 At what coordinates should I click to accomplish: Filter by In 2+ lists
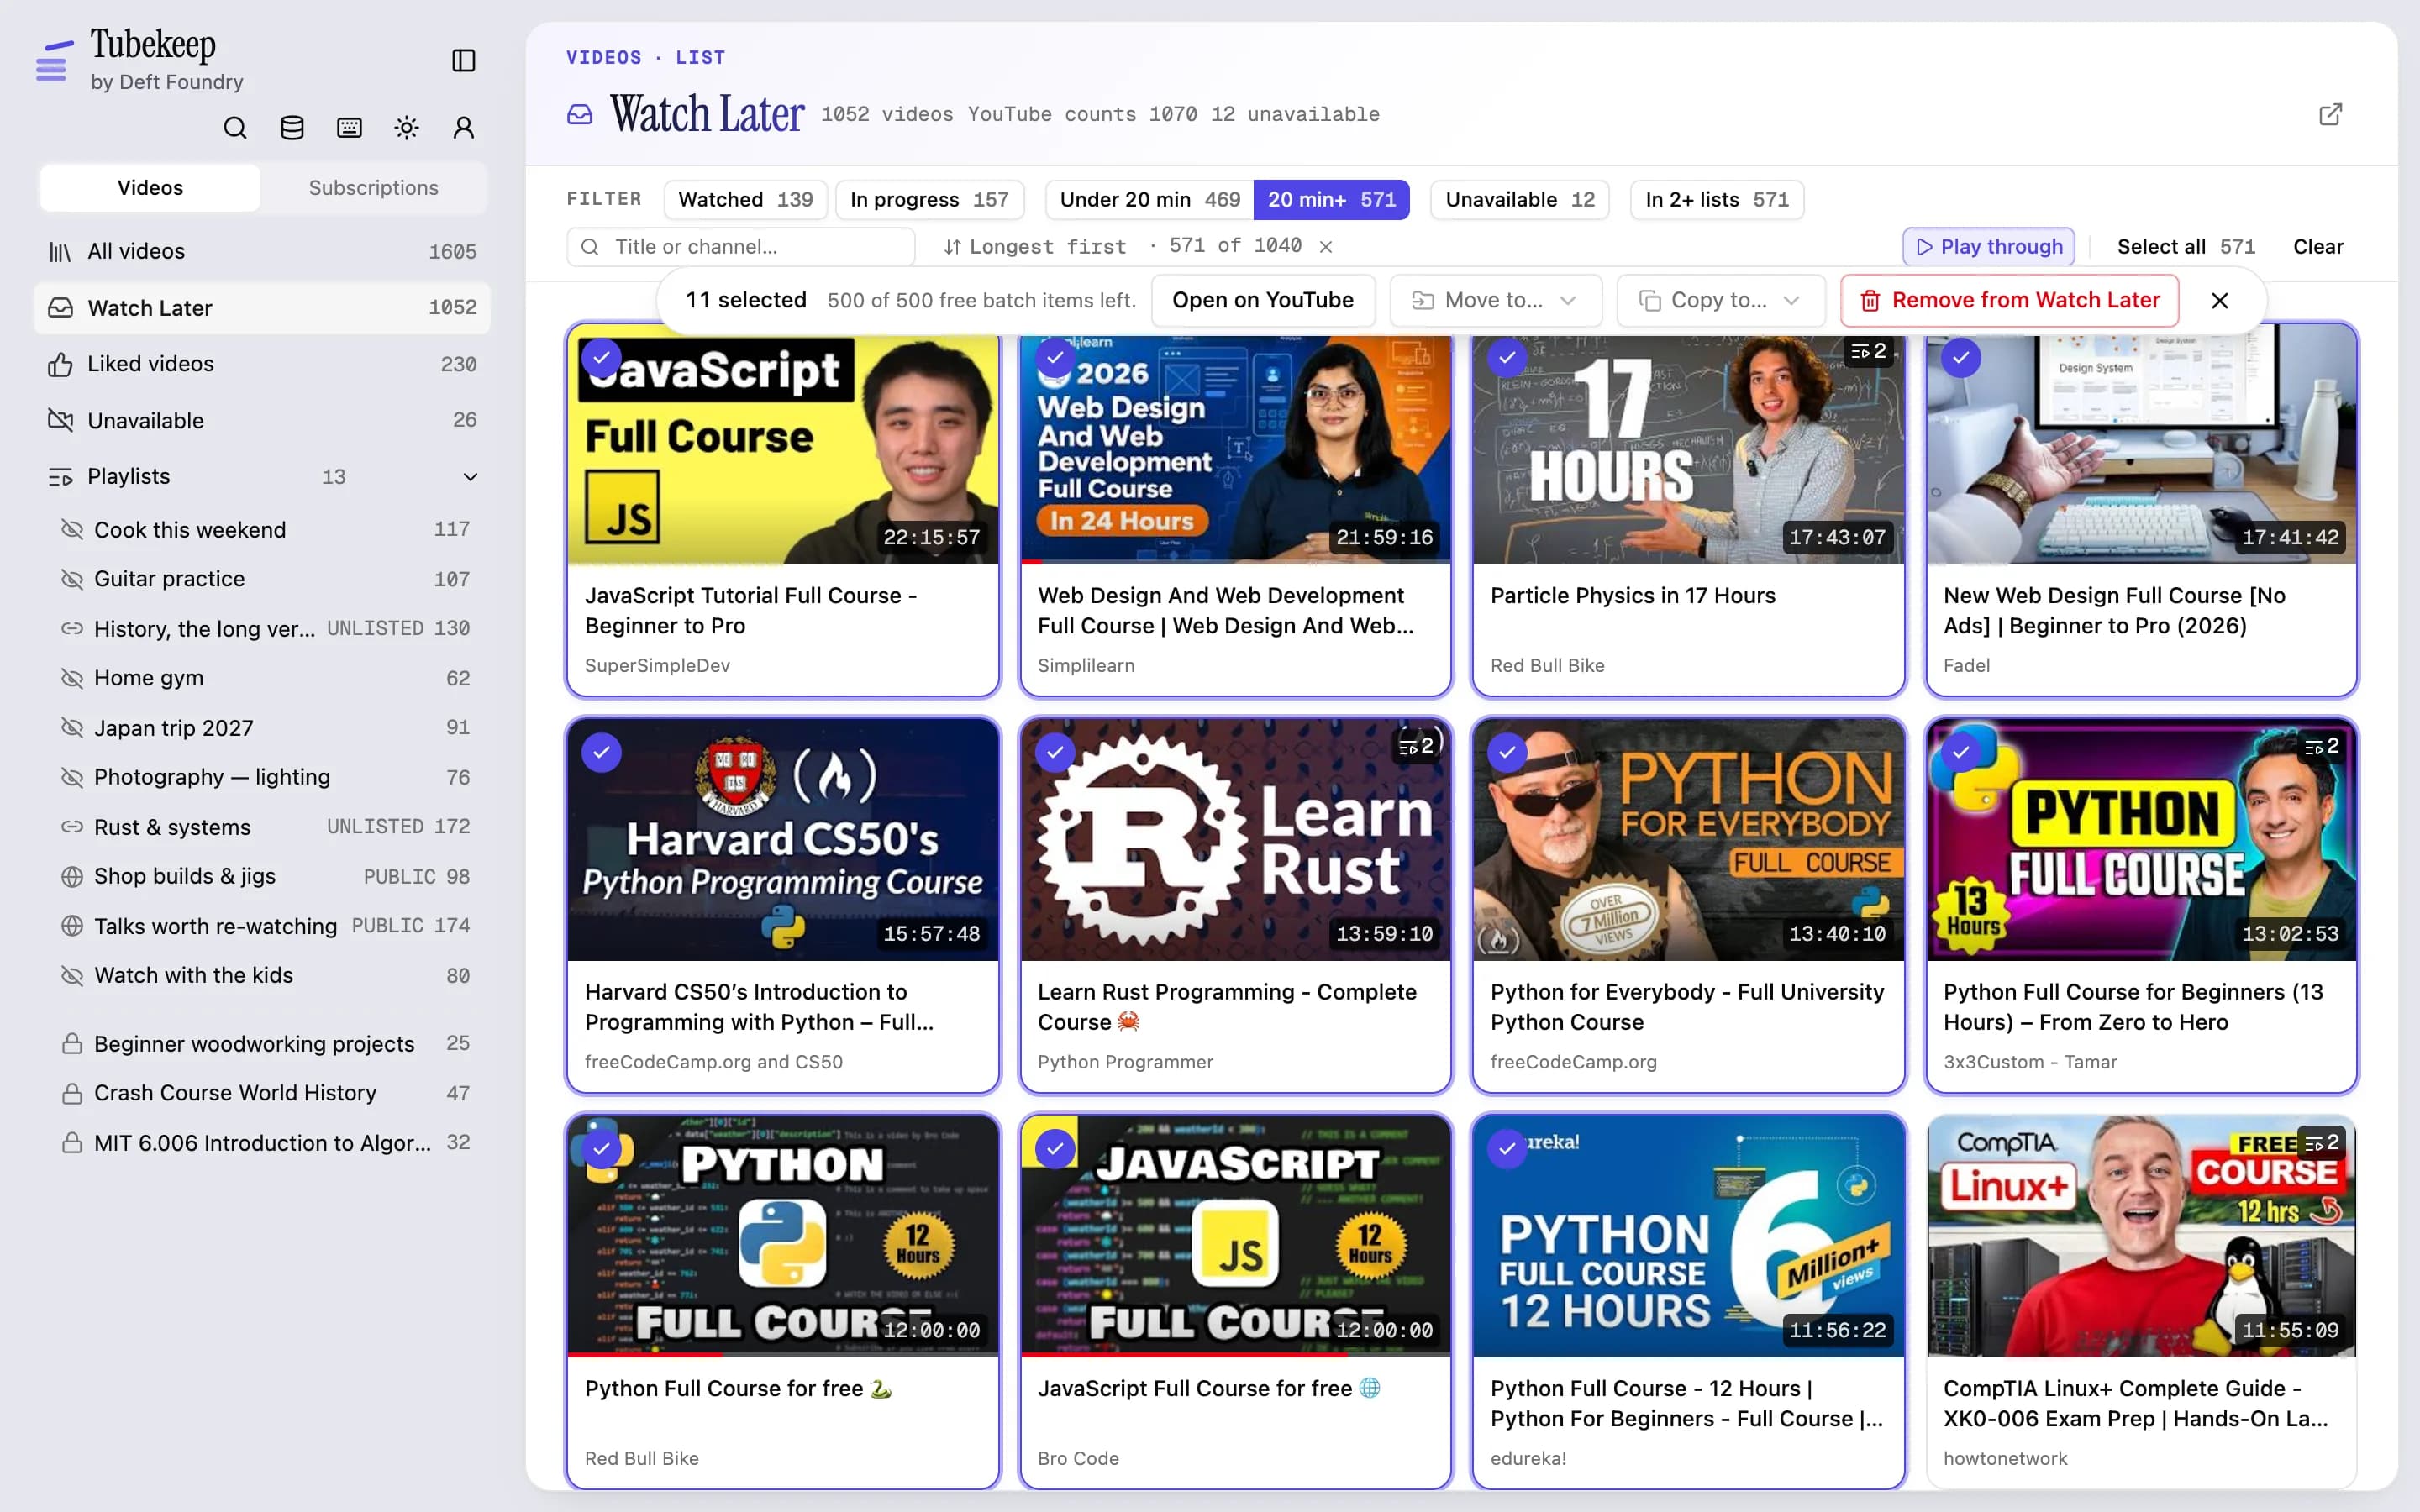coord(1716,200)
